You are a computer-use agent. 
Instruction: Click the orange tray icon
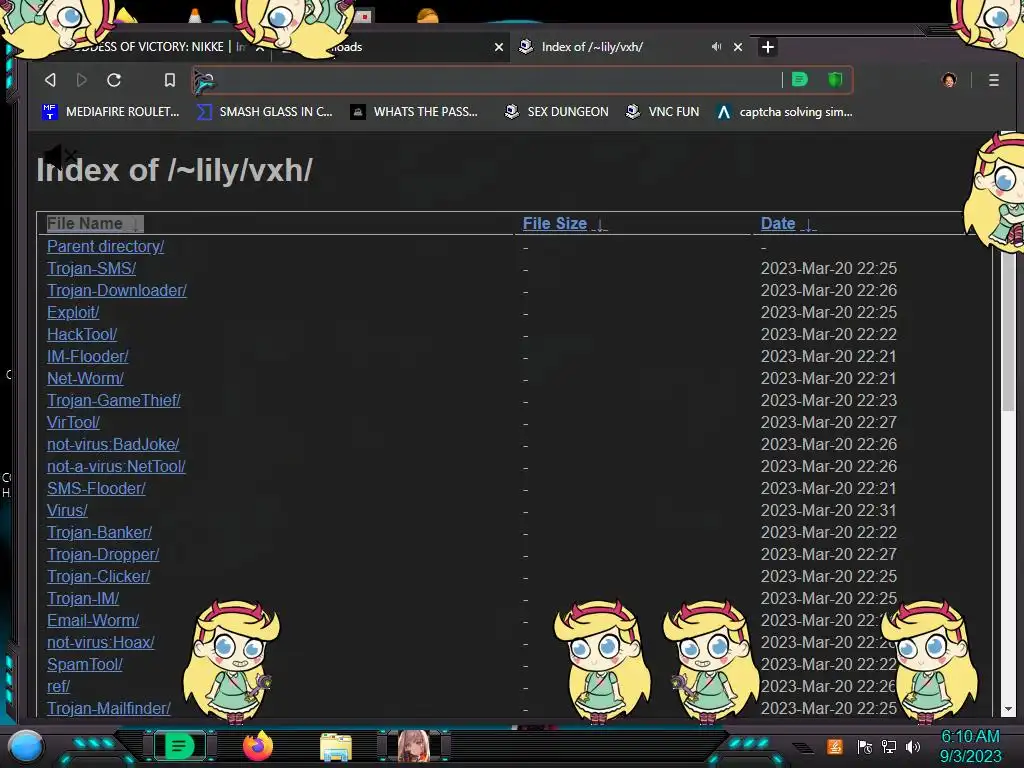click(835, 746)
